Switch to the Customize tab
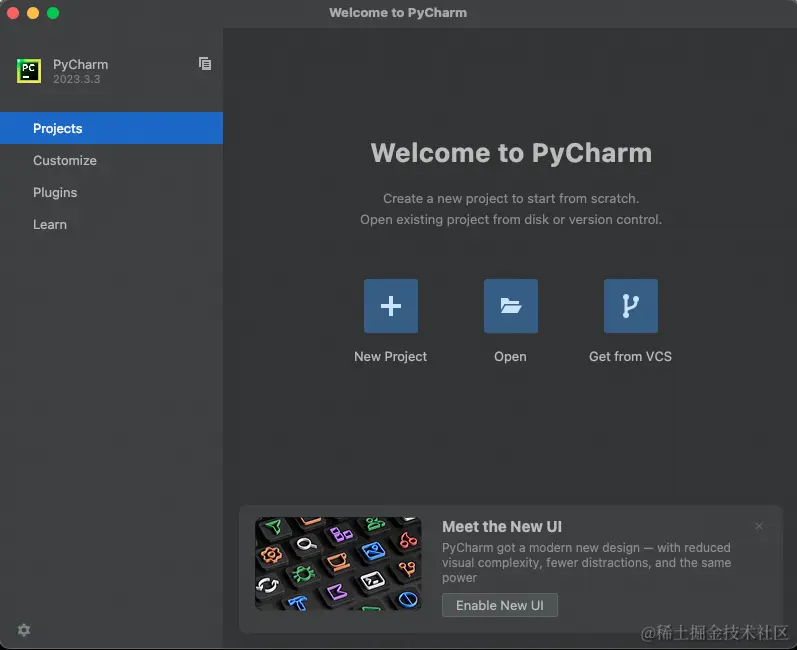Viewport: 797px width, 650px height. tap(111, 161)
